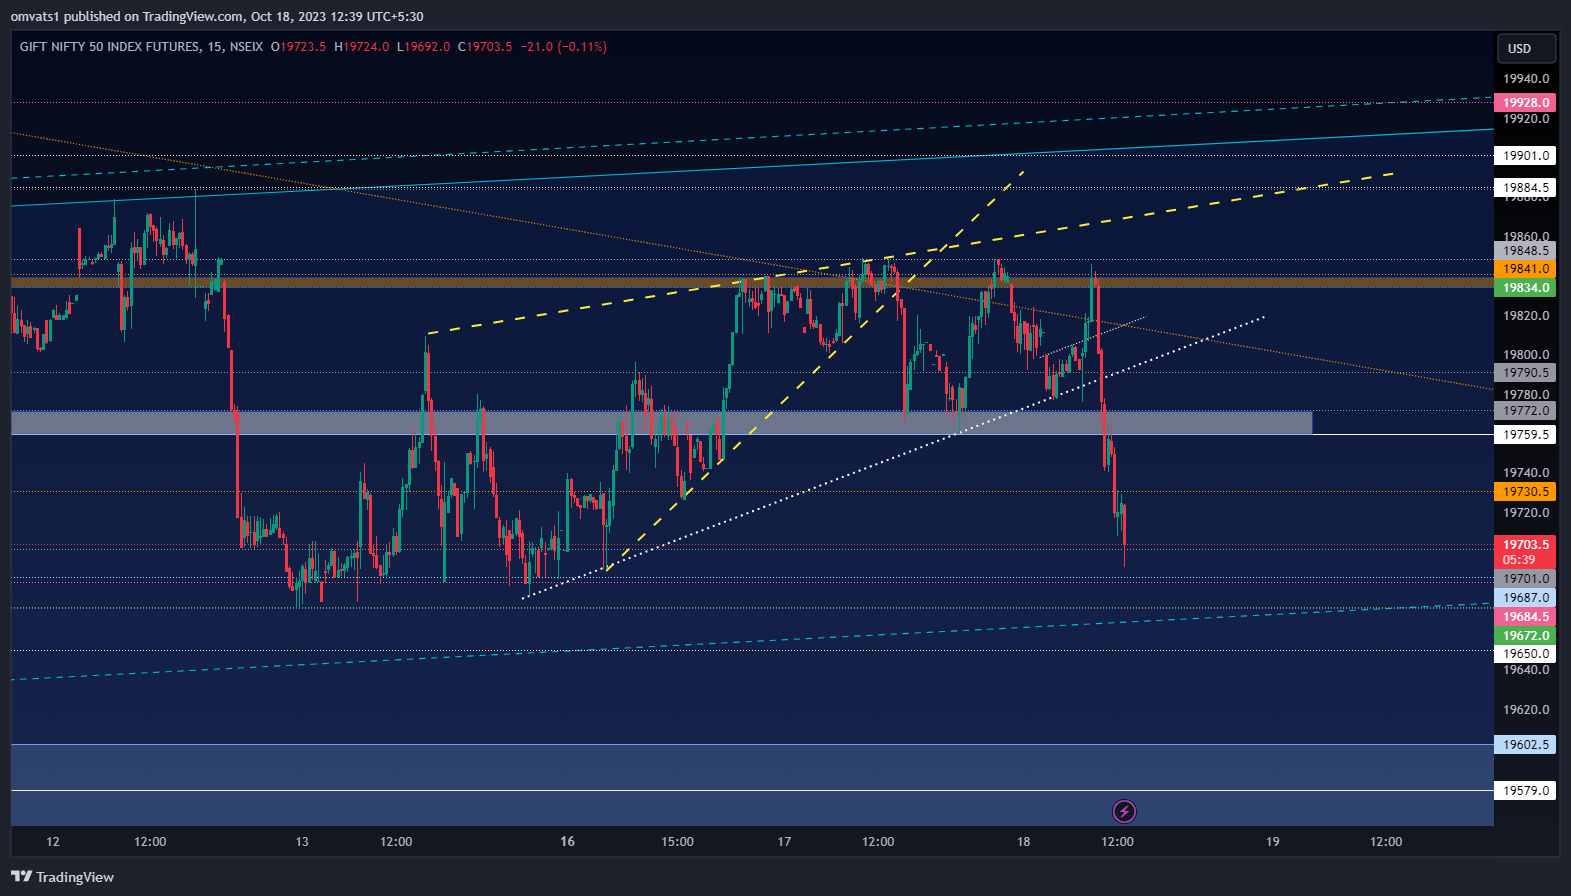
Task: Click date 12 on time axis
Action: [x=53, y=842]
